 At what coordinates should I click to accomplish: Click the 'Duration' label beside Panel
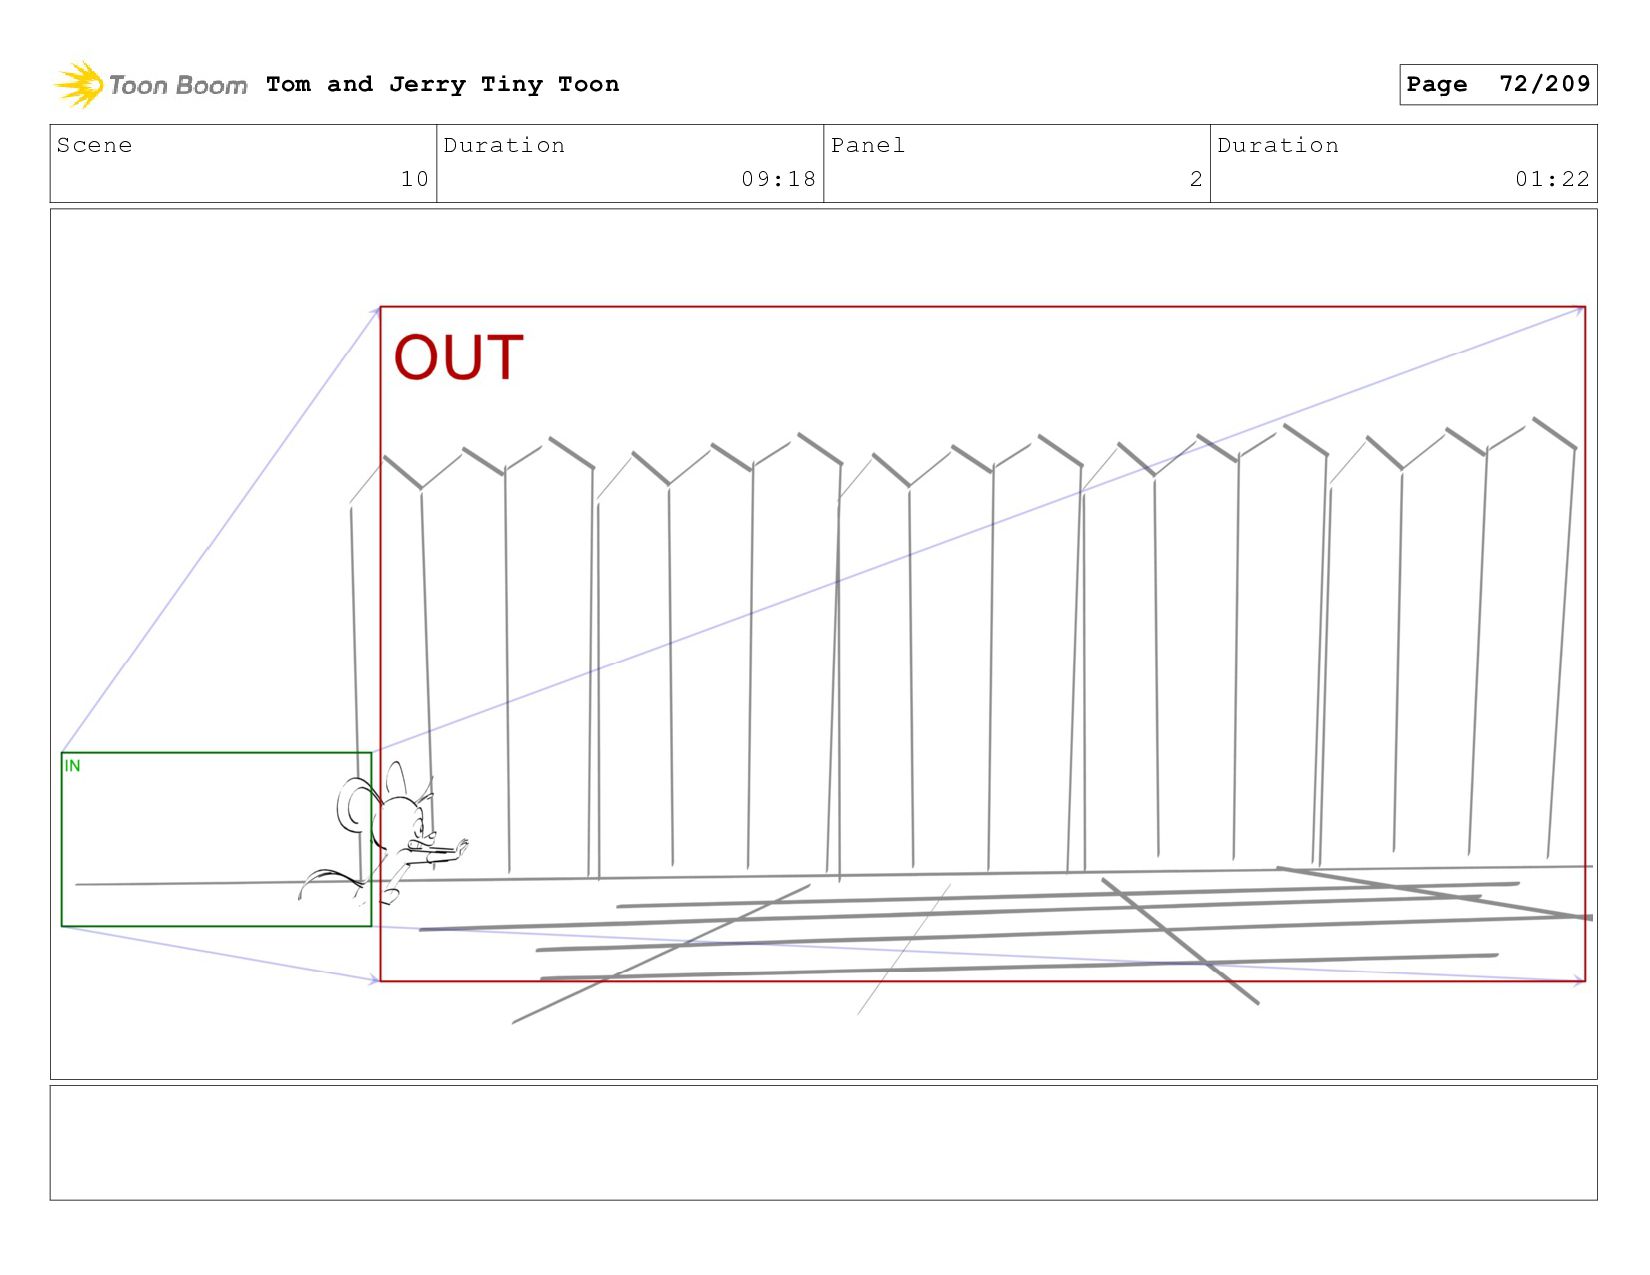click(1278, 145)
